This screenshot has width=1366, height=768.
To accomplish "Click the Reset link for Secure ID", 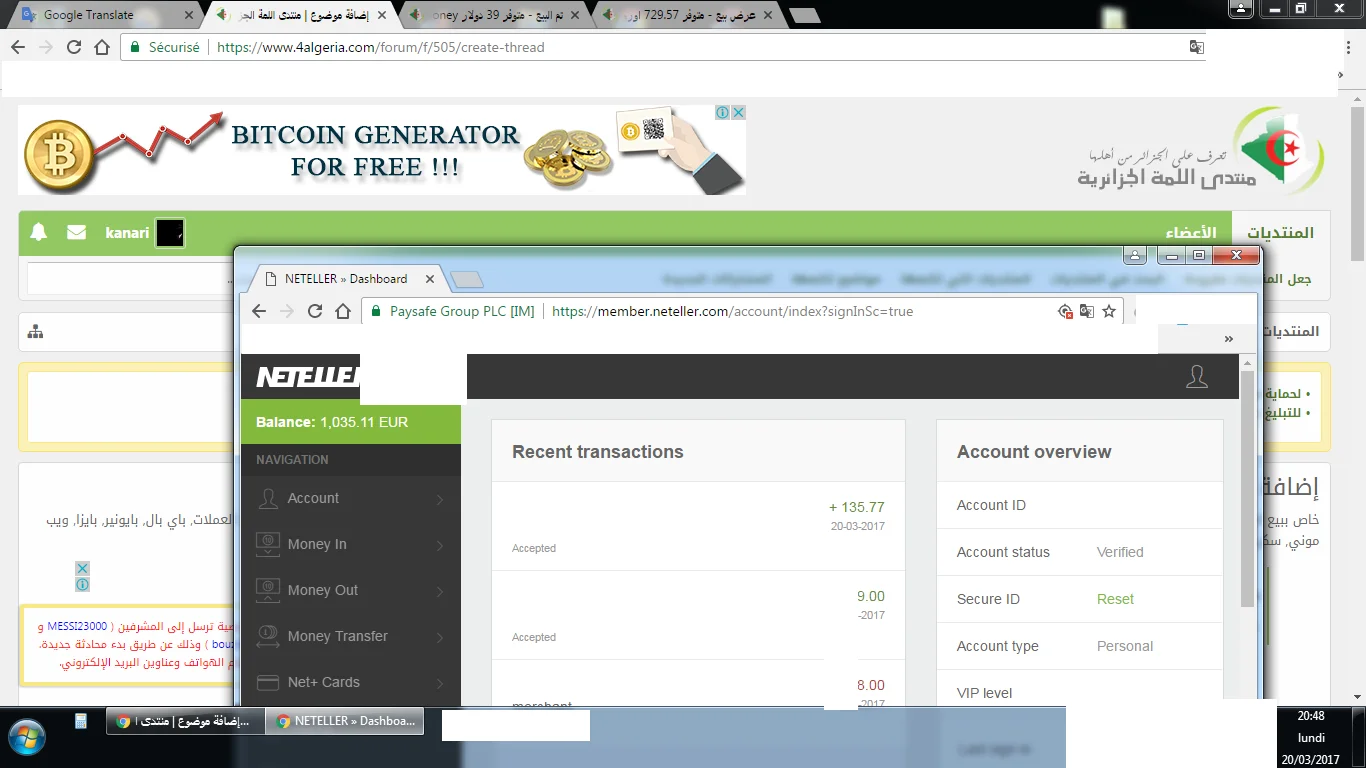I will pos(1115,599).
